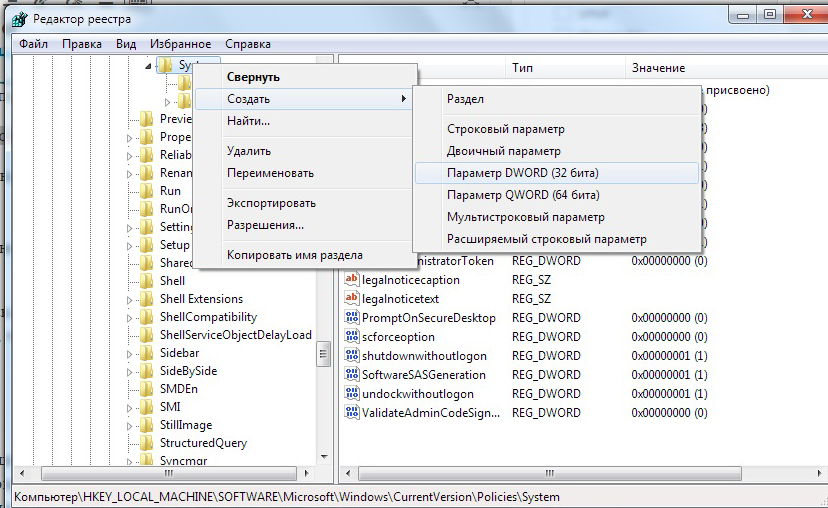Viewport: 828px width, 508px height.
Task: Click the SMI folder icon
Action: pos(147,406)
